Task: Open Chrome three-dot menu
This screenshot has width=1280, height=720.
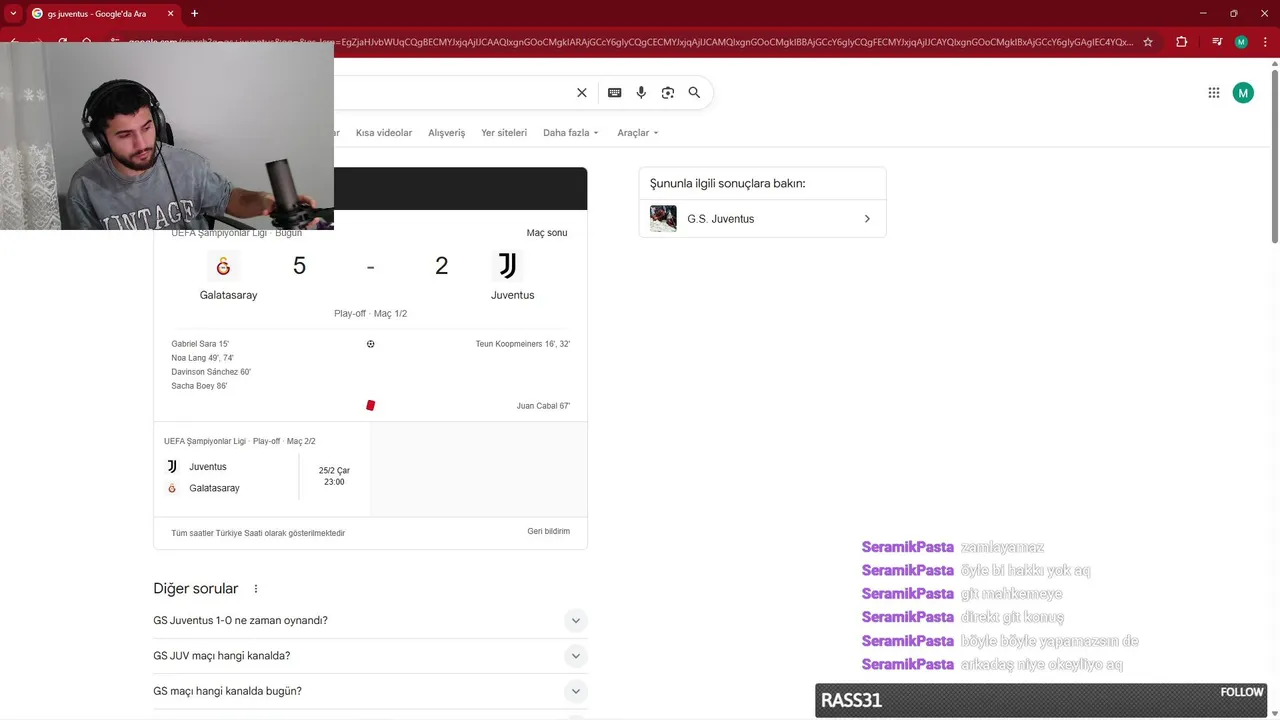Action: 1265,42
